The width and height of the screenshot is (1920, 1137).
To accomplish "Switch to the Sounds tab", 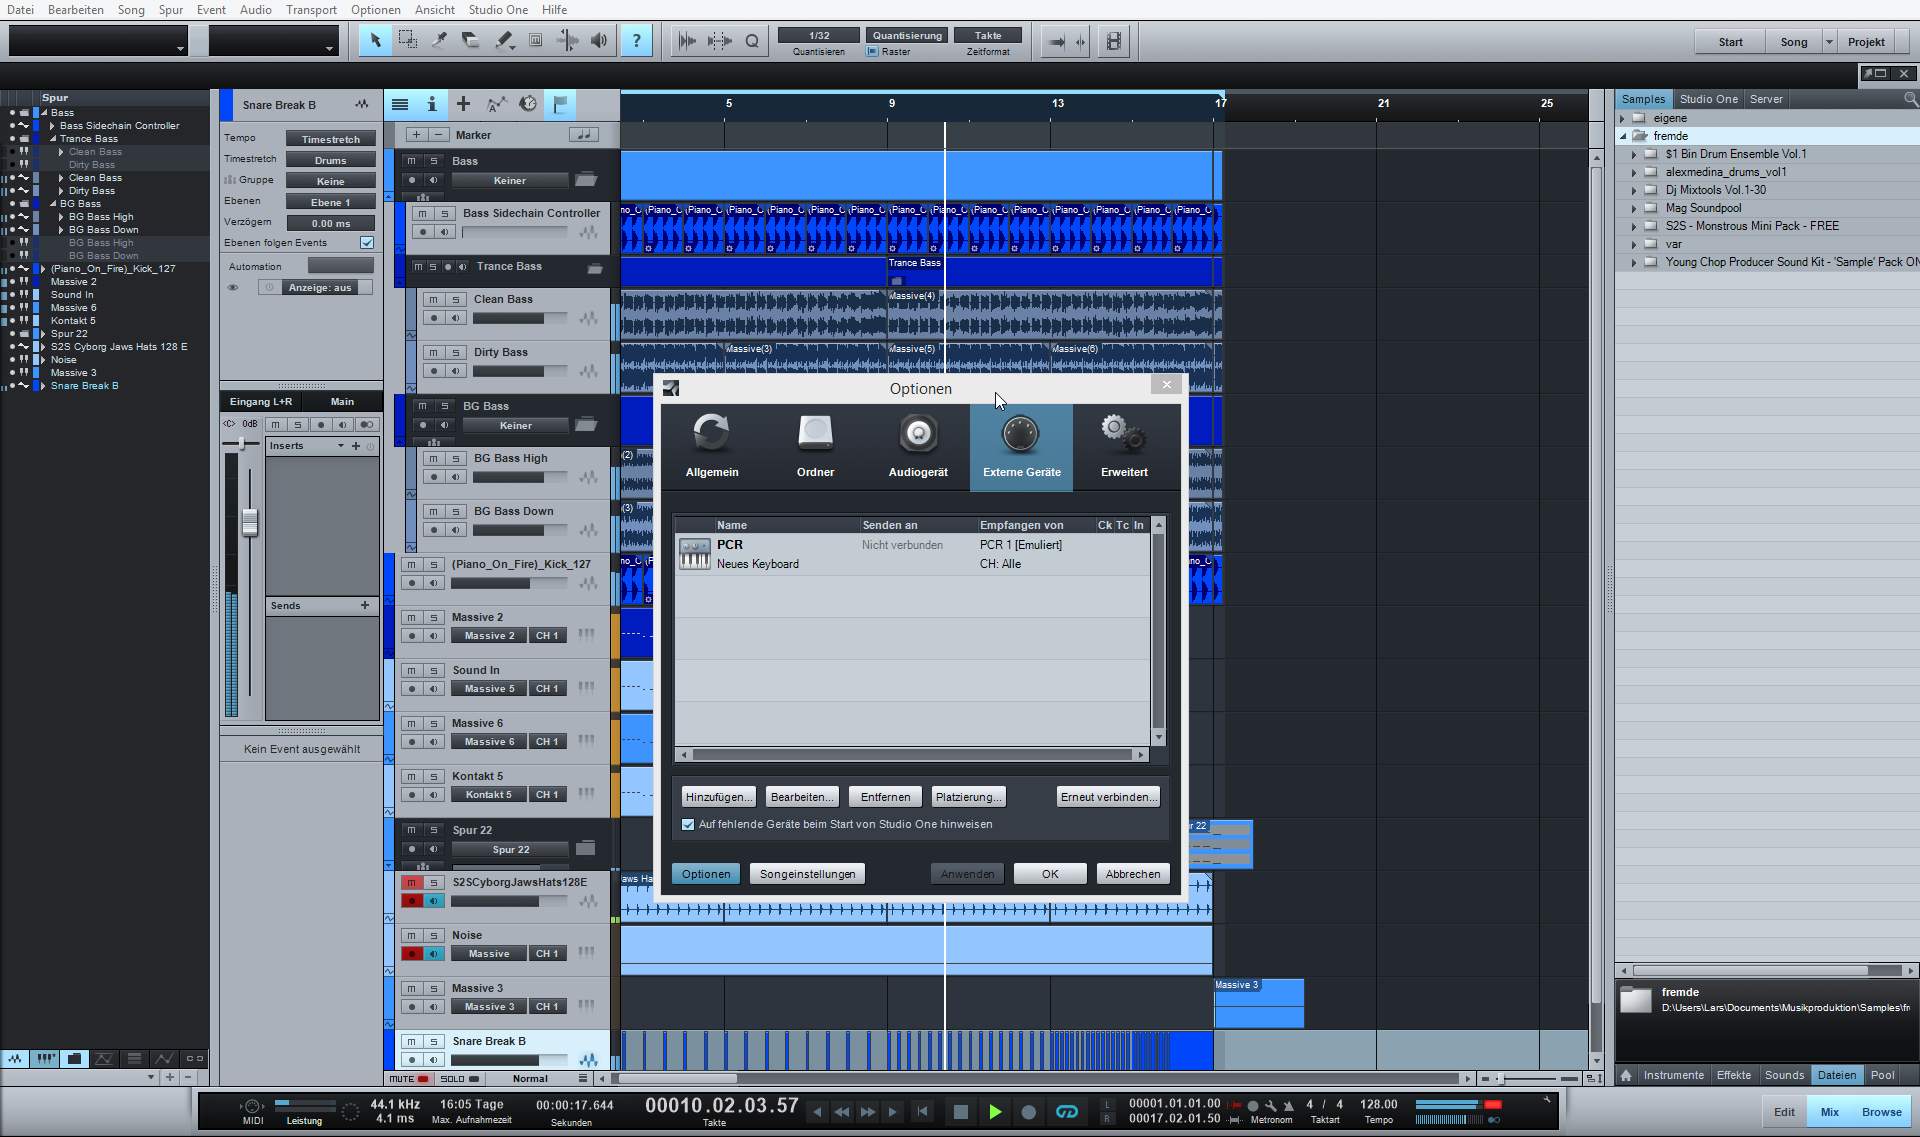I will pos(1784,1075).
